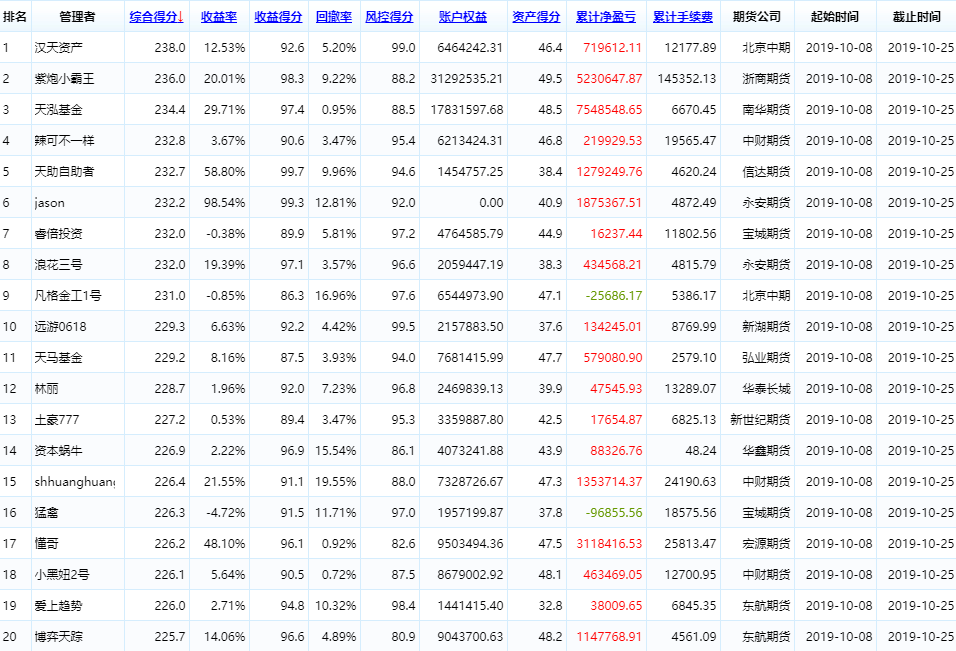956x651 pixels.
Task: Select manager 林丽
Action: tap(46, 389)
